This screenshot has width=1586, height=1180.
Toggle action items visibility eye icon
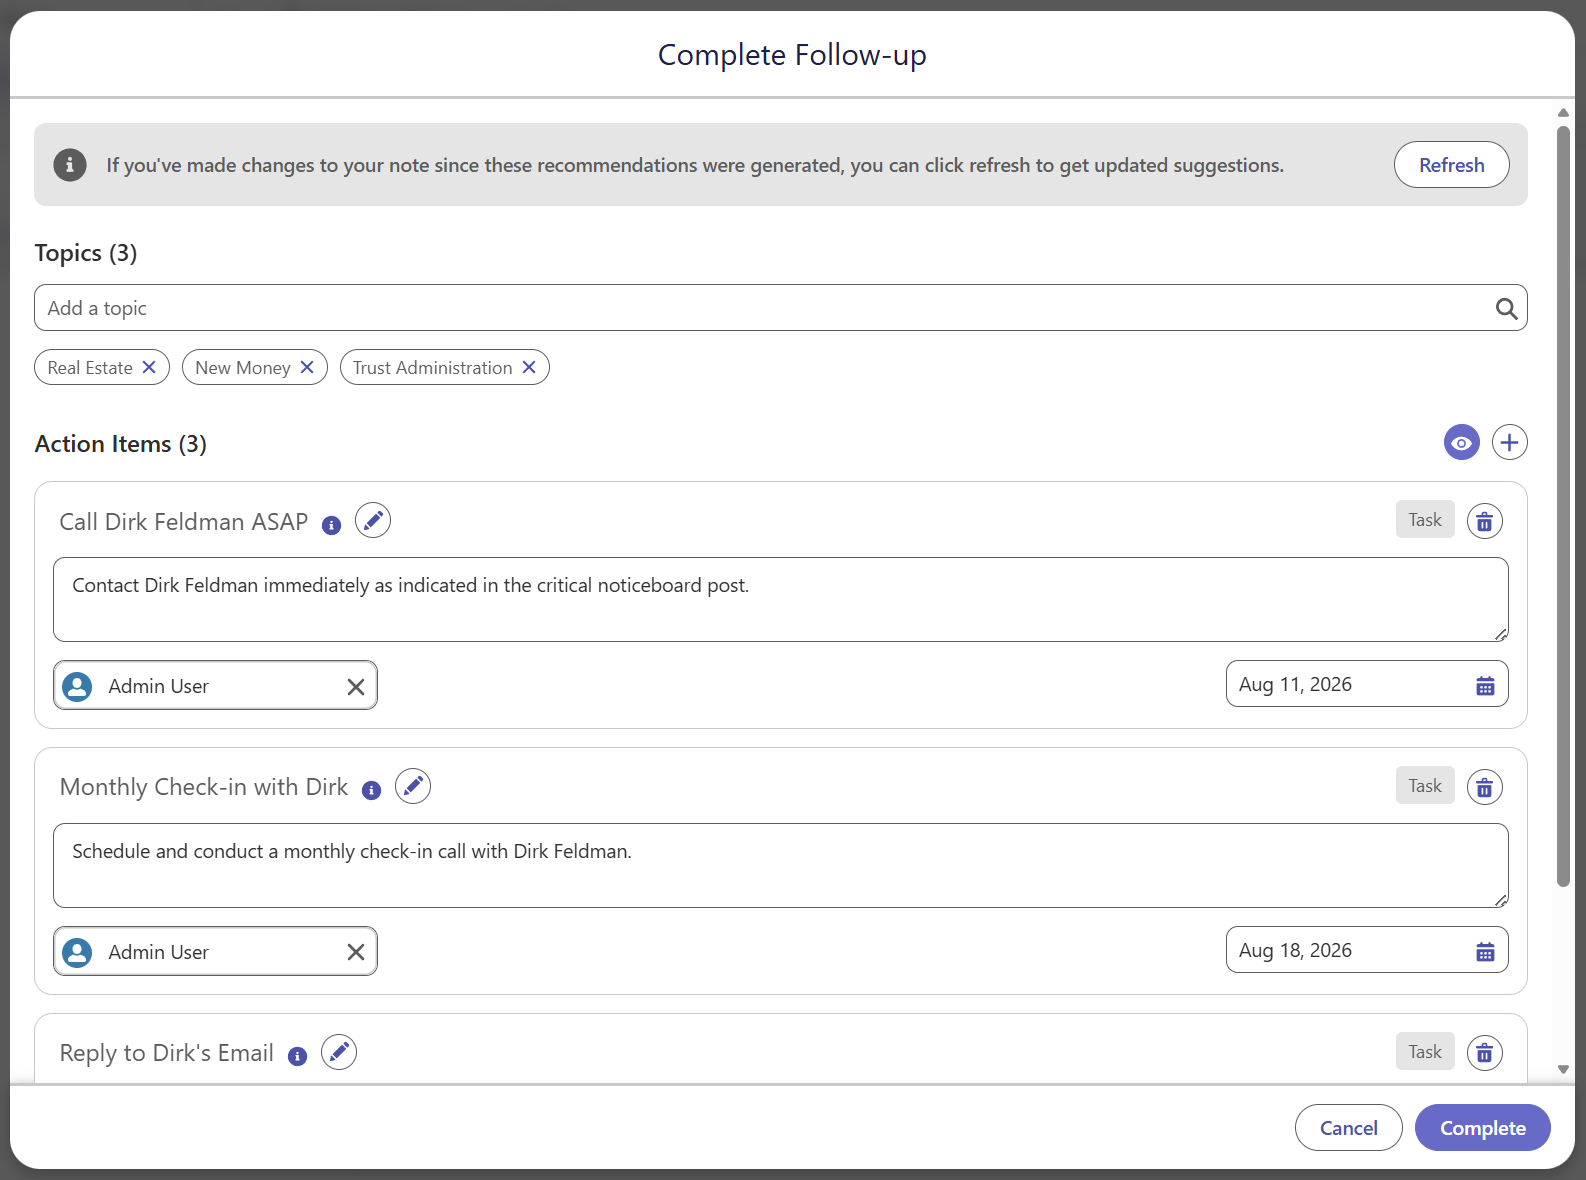tap(1462, 442)
